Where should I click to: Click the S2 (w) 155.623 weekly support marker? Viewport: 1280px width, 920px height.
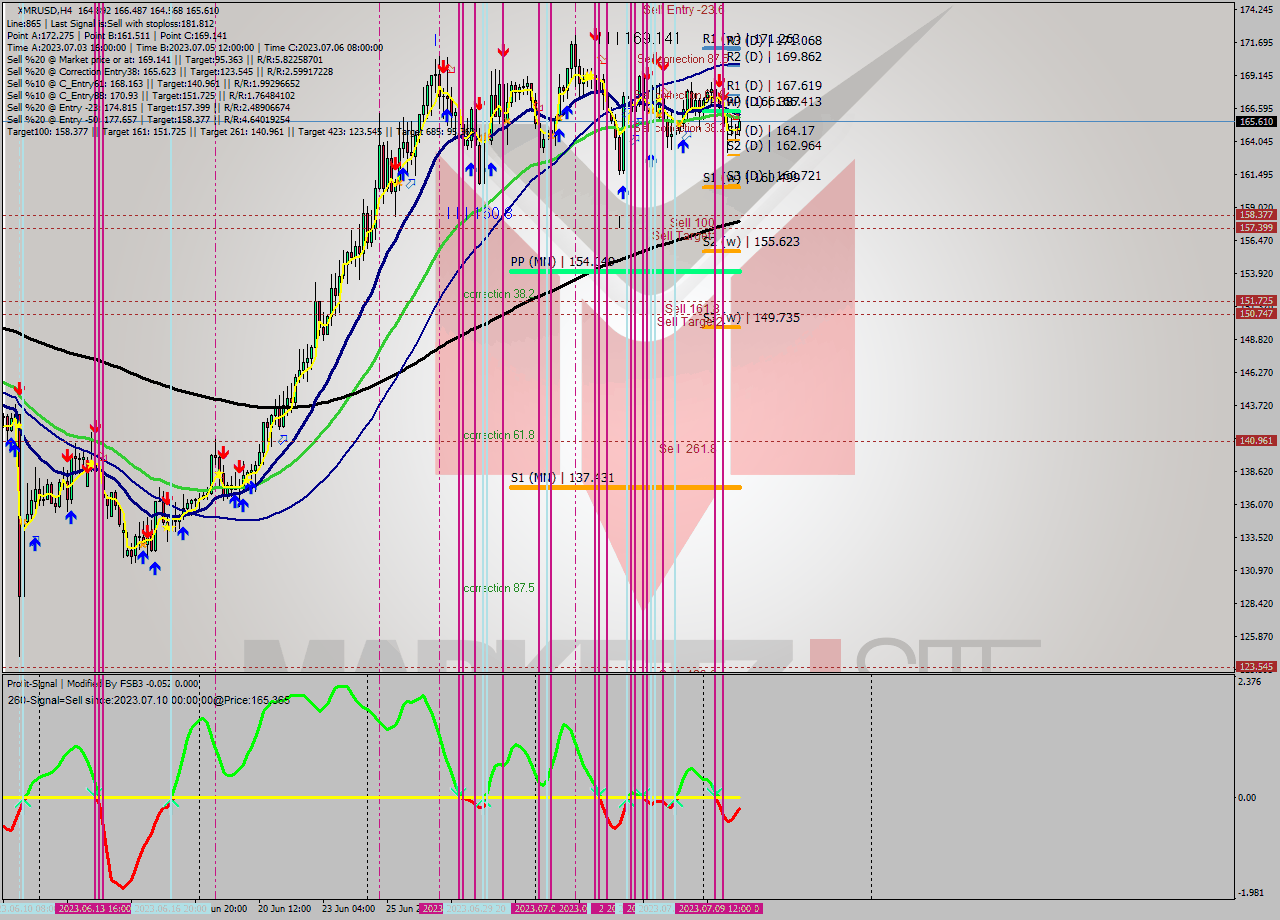pos(736,242)
